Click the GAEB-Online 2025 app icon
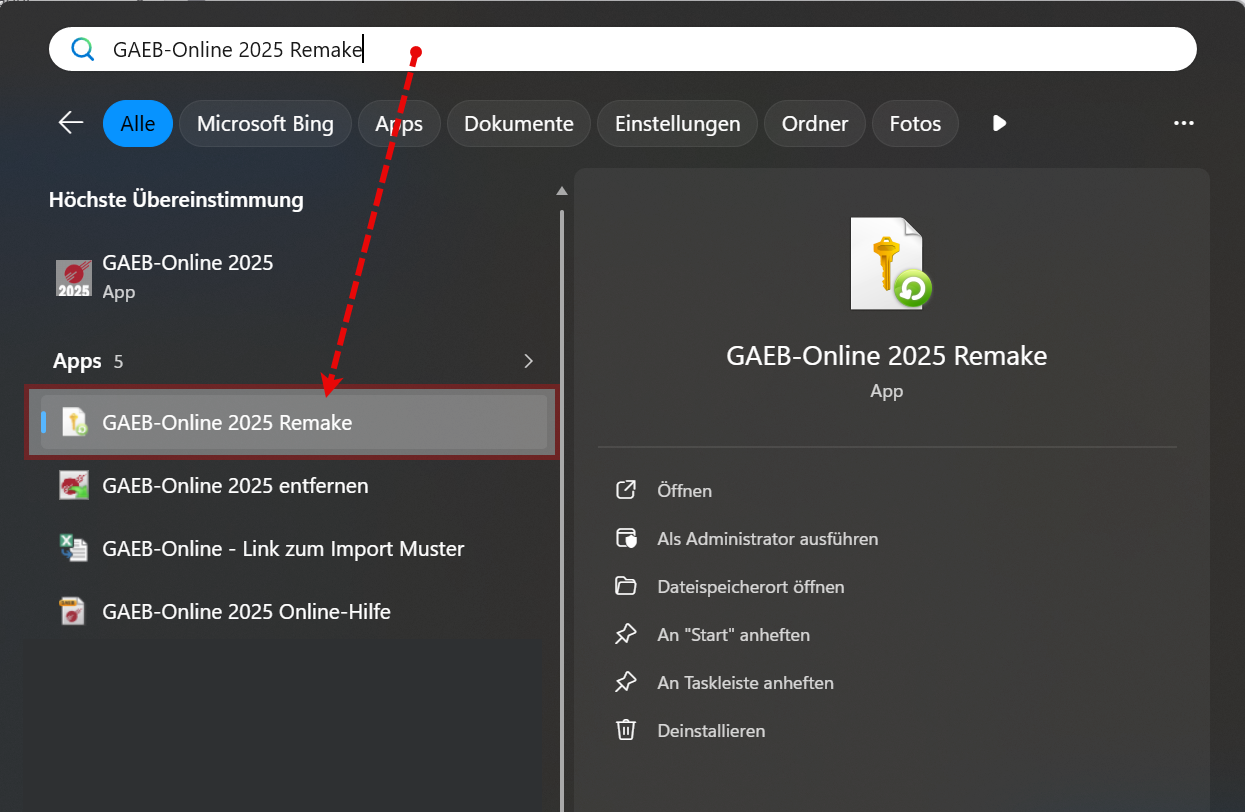Image resolution: width=1245 pixels, height=812 pixels. [74, 277]
